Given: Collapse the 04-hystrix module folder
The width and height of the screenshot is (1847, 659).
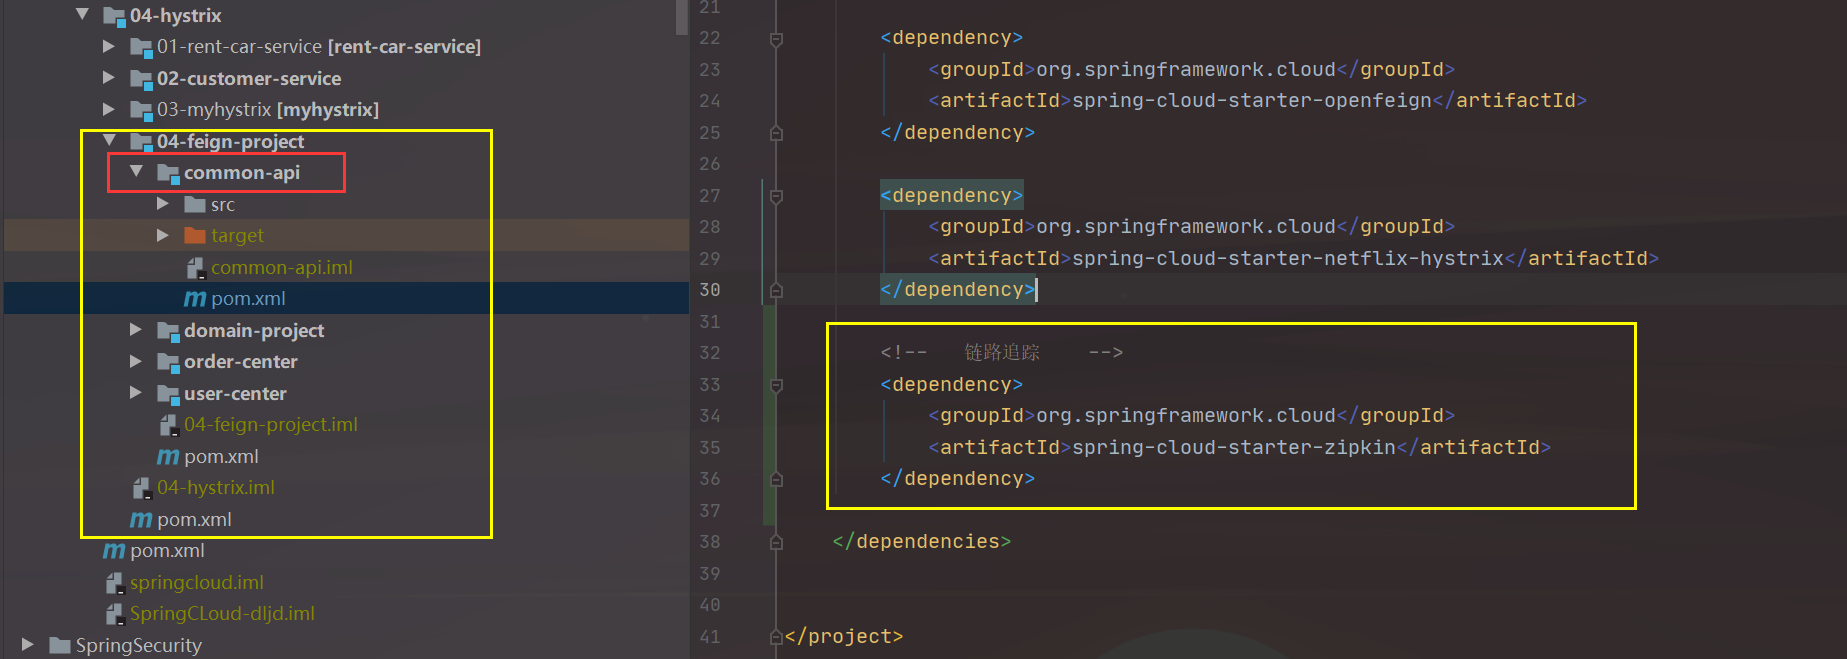Looking at the screenshot, I should coord(82,15).
